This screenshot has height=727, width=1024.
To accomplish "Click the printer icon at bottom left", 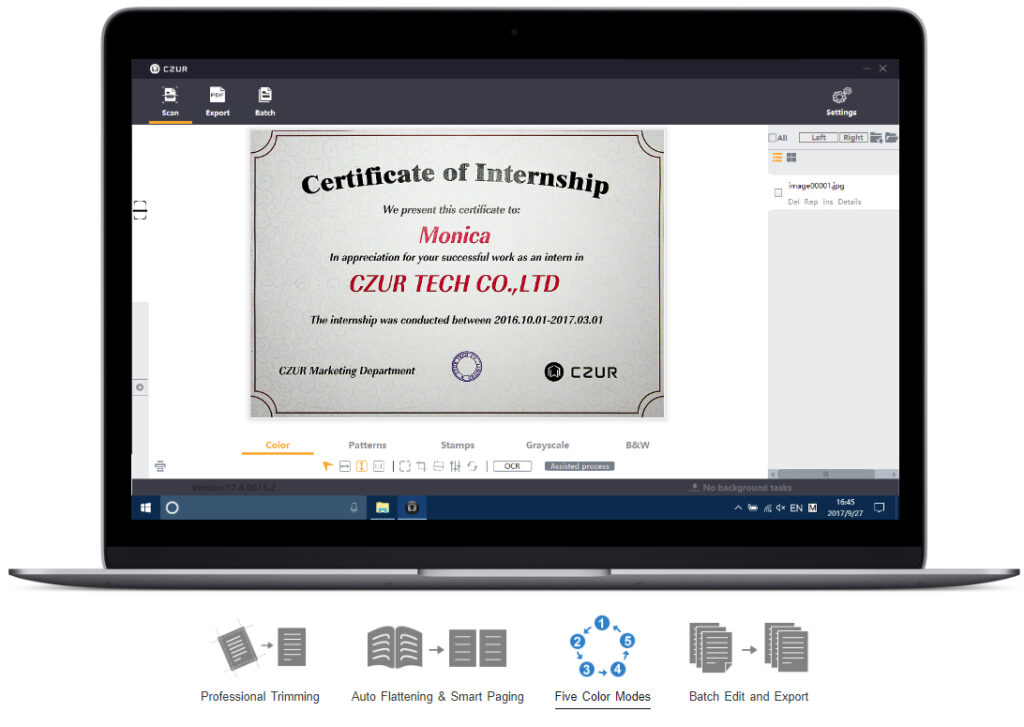I will pos(160,466).
